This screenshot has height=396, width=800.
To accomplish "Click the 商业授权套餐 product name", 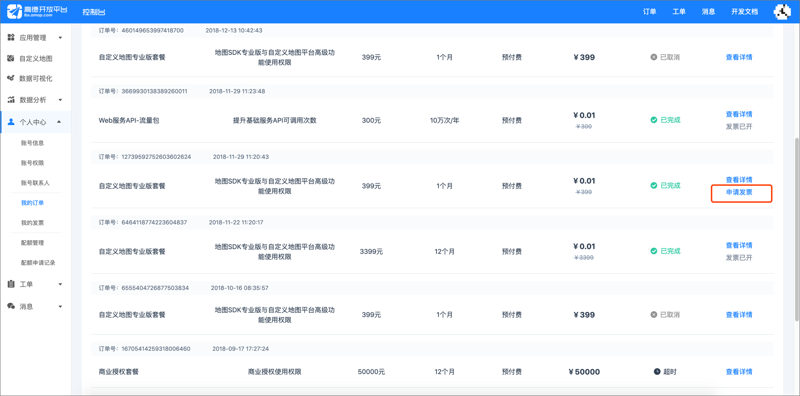I will pos(118,372).
